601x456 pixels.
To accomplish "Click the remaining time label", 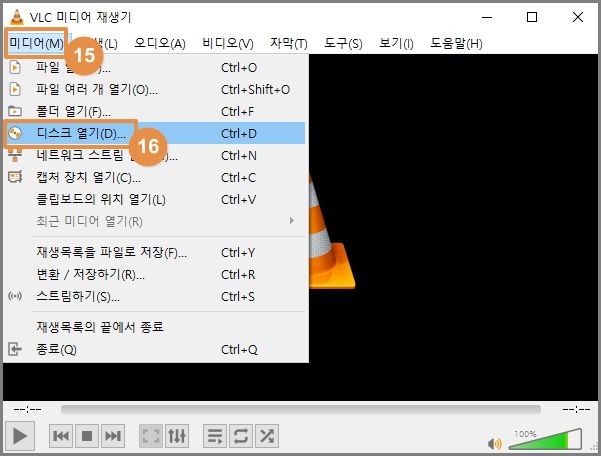I will tap(576, 410).
